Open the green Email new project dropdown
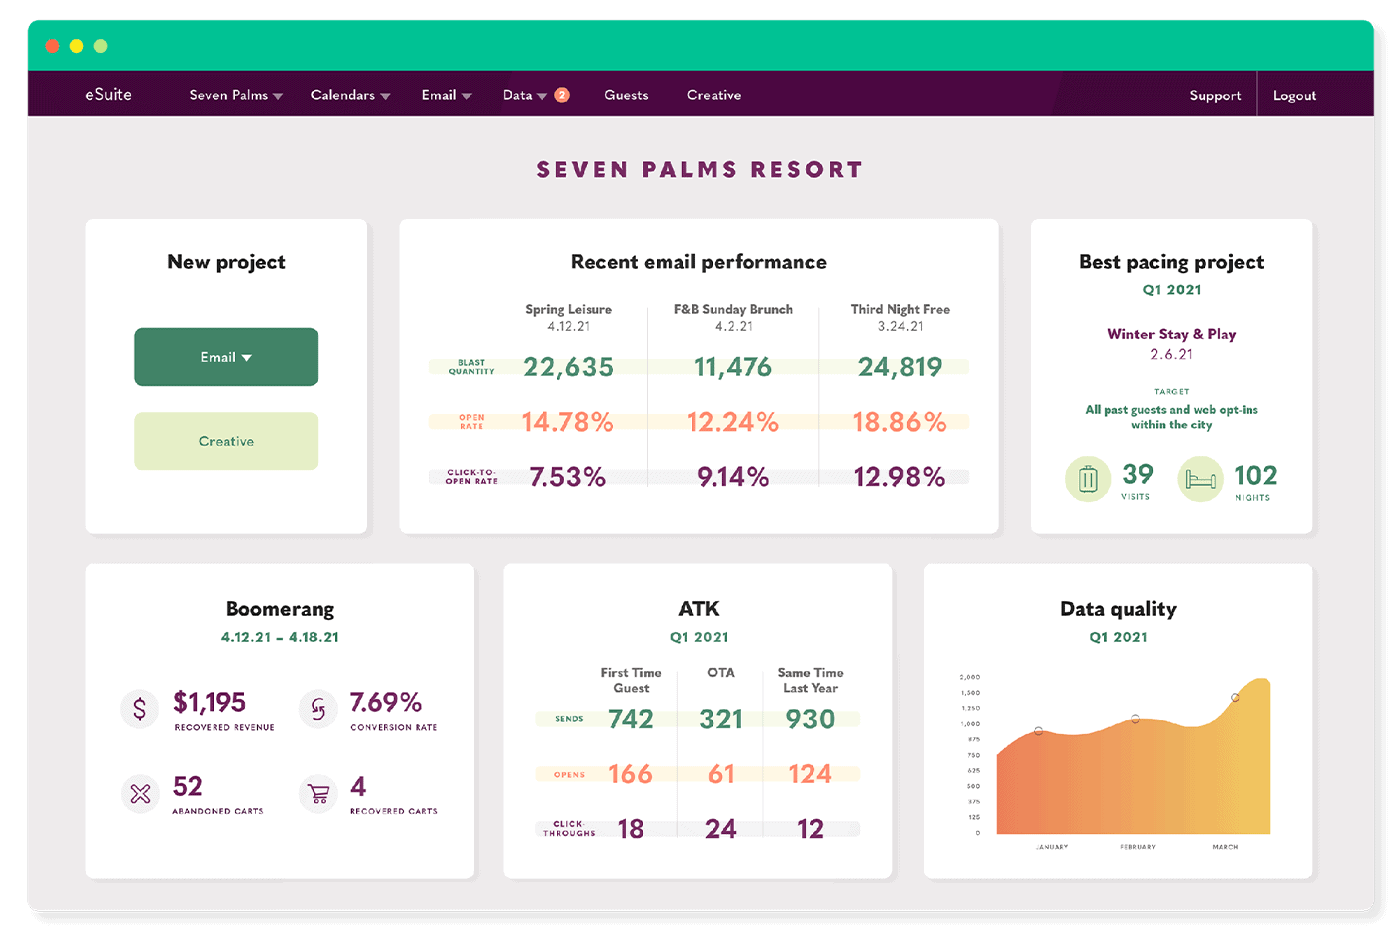 [x=226, y=357]
